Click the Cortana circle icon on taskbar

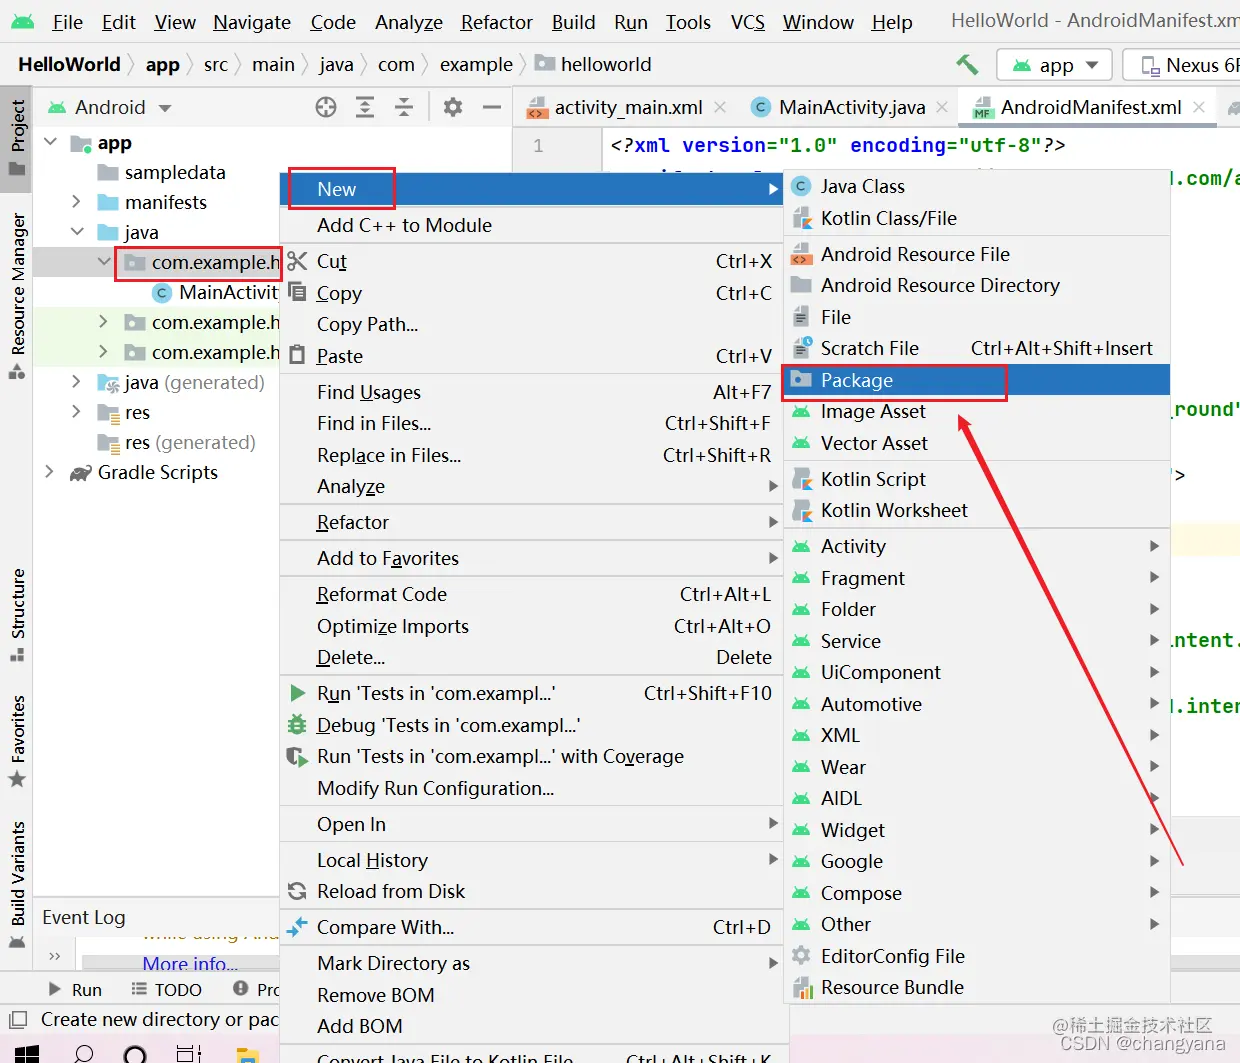click(x=134, y=1054)
